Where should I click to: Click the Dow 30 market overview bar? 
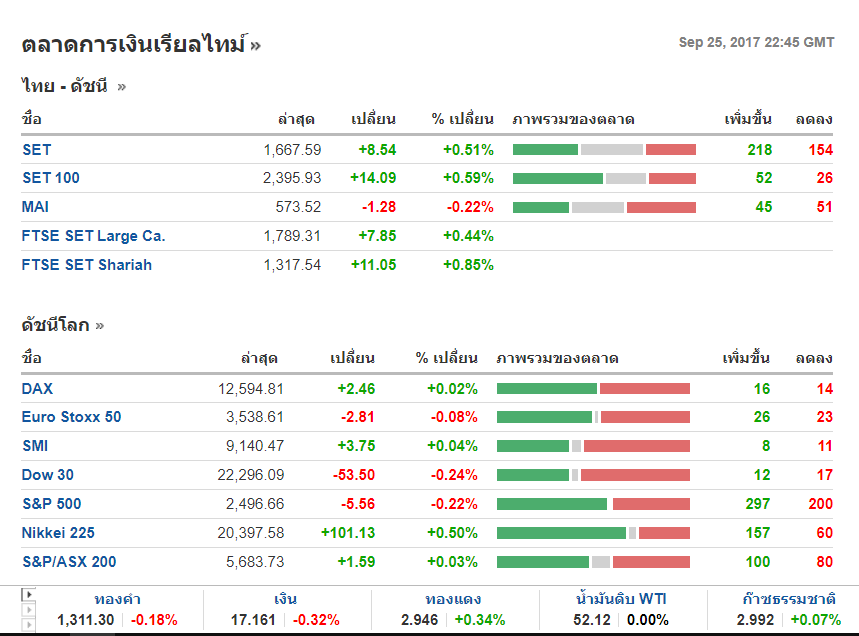(593, 475)
